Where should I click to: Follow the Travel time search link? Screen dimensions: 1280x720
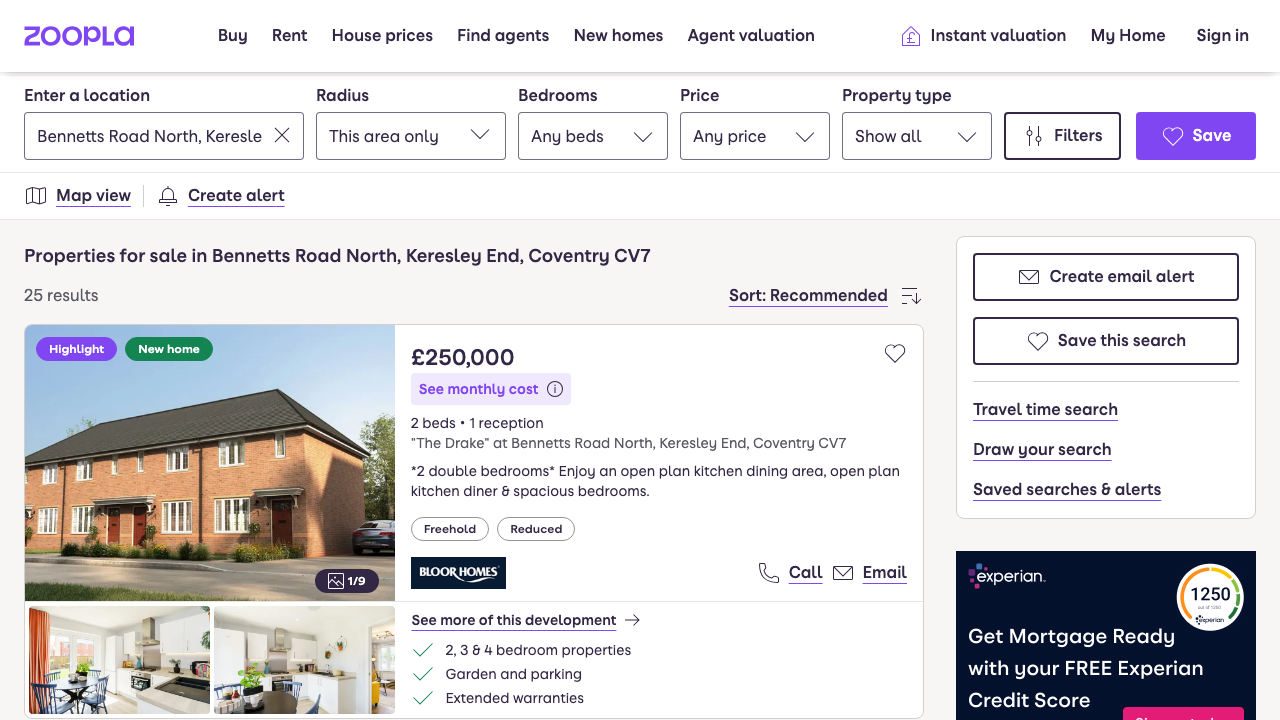pos(1045,410)
